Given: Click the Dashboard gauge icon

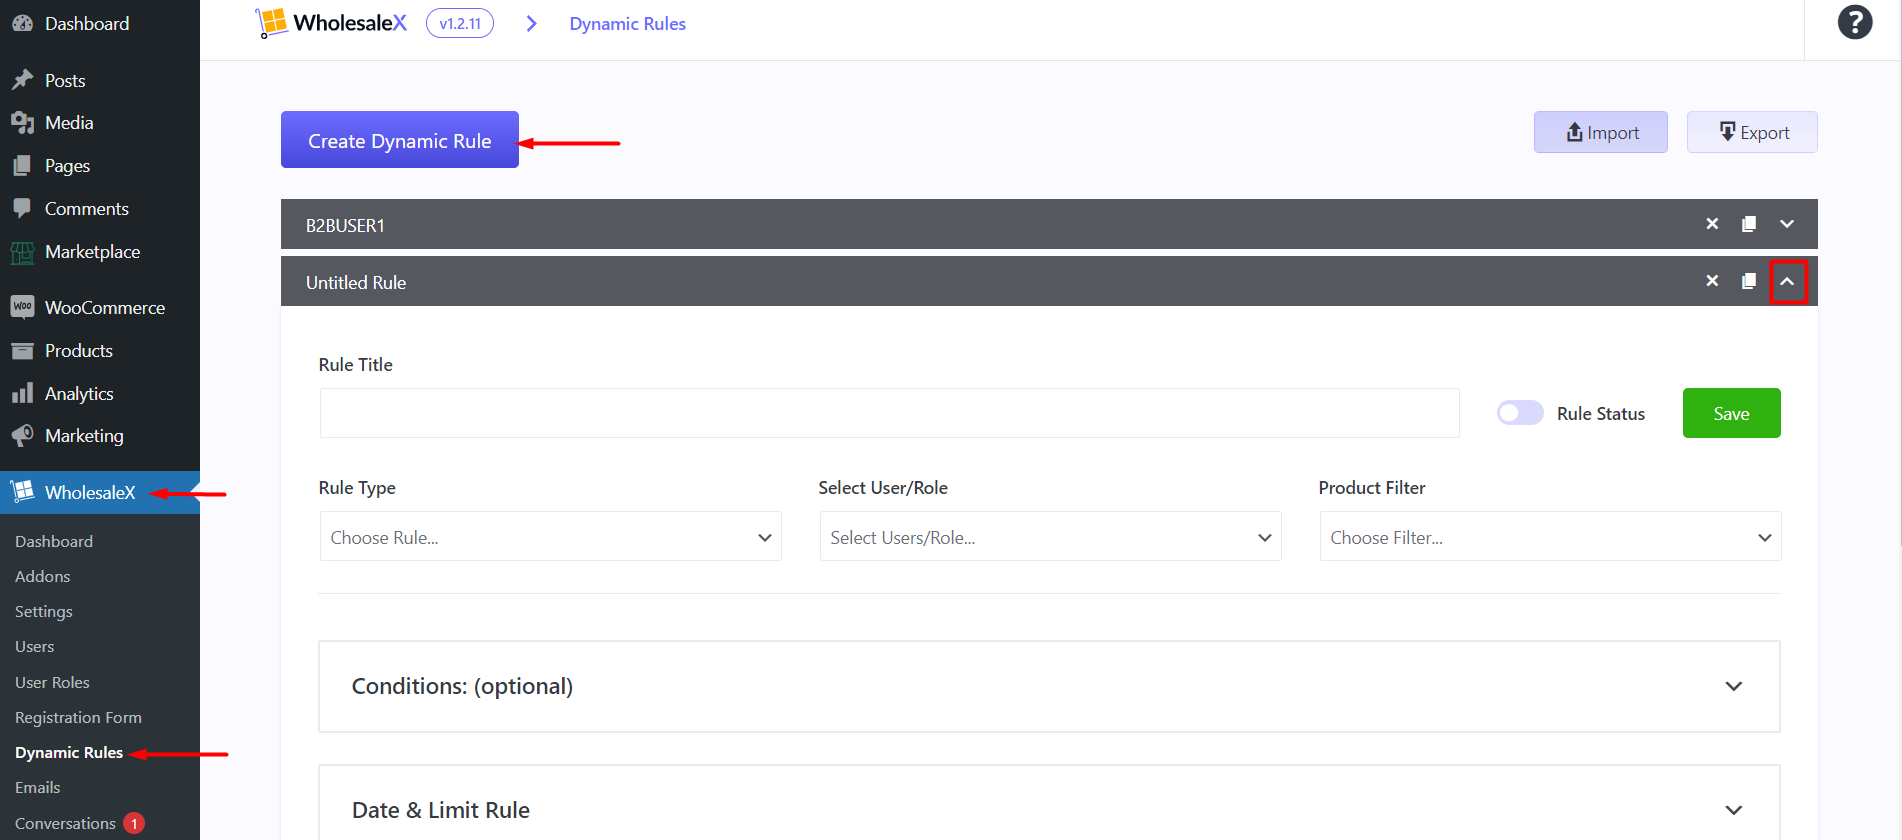Looking at the screenshot, I should 22,23.
